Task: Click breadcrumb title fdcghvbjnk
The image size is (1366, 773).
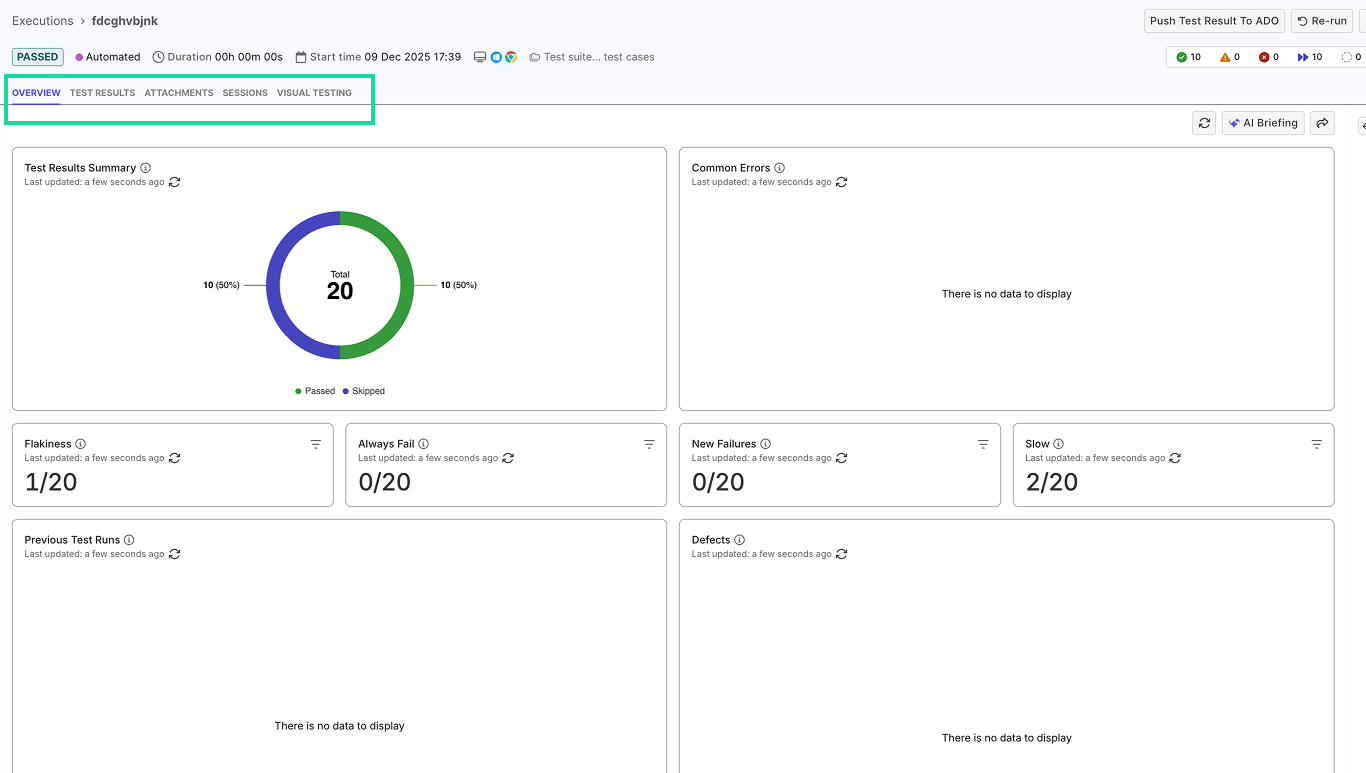Action: (x=125, y=21)
